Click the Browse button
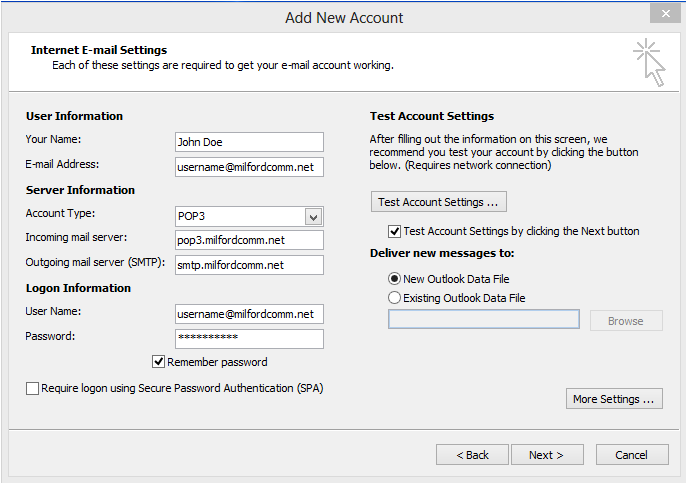This screenshot has height=484, width=687. [x=626, y=321]
